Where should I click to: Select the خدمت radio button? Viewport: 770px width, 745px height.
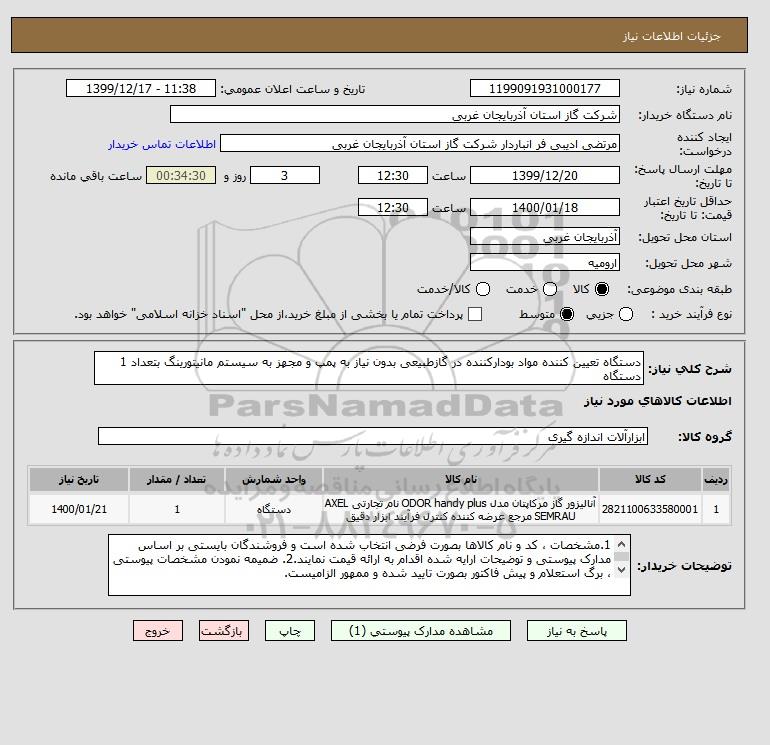tap(550, 289)
